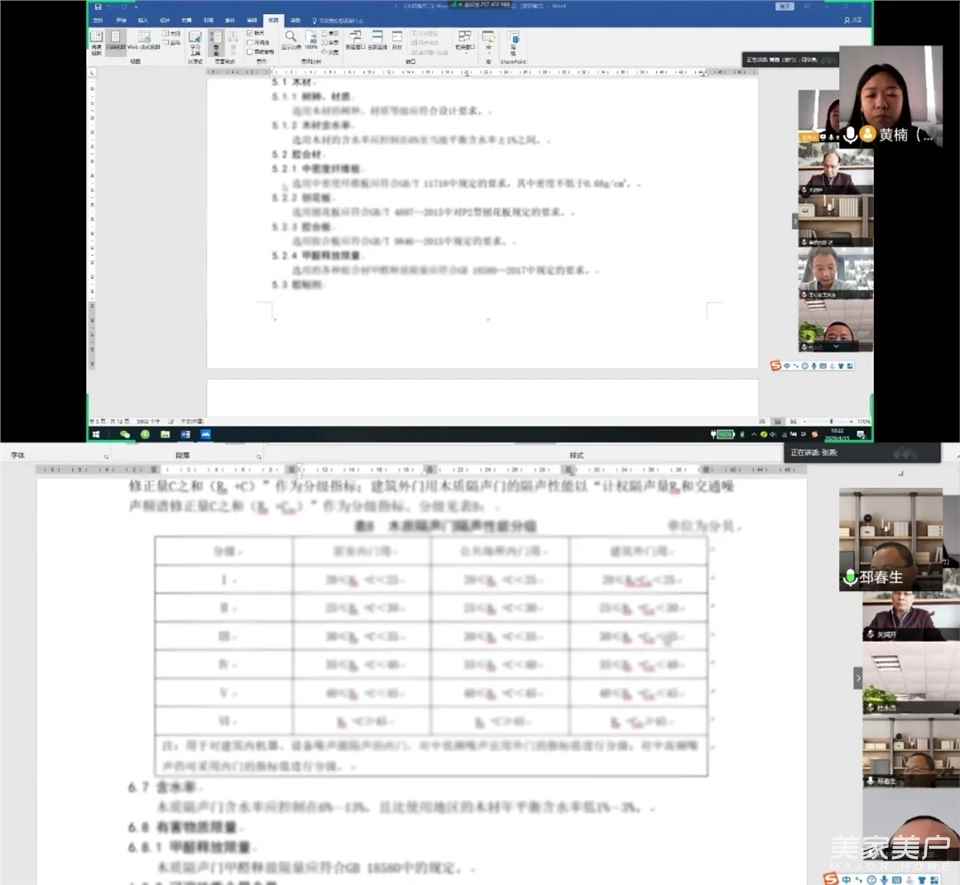Toggle the Navigation Pane (导航窗格) checkbox

tap(250, 51)
